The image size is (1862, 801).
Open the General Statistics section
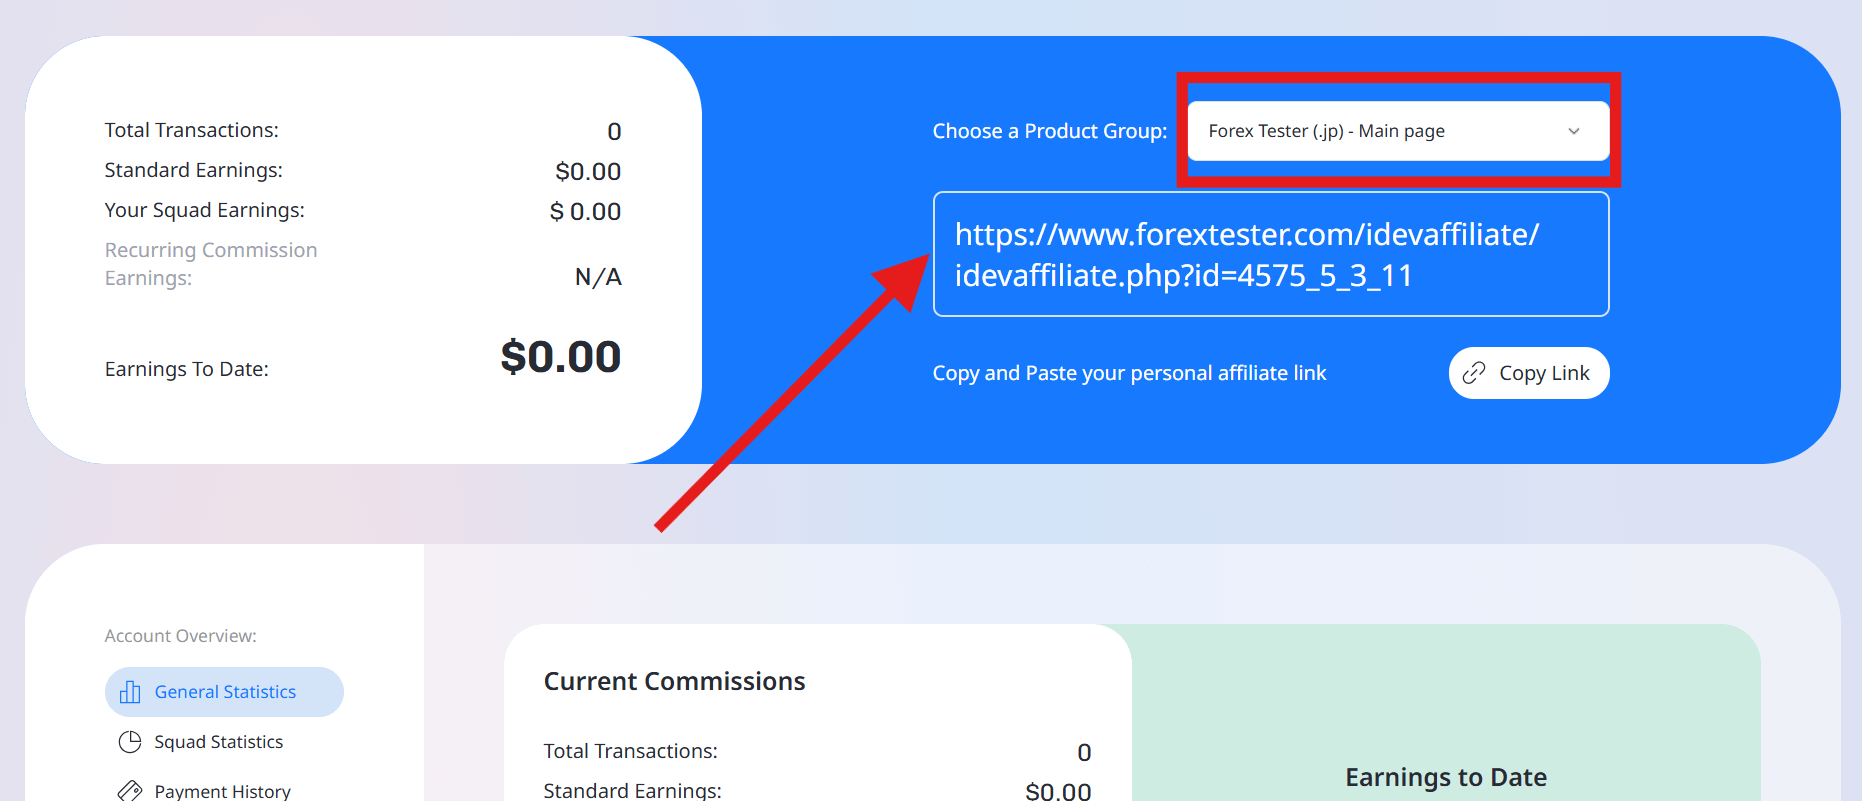point(224,692)
